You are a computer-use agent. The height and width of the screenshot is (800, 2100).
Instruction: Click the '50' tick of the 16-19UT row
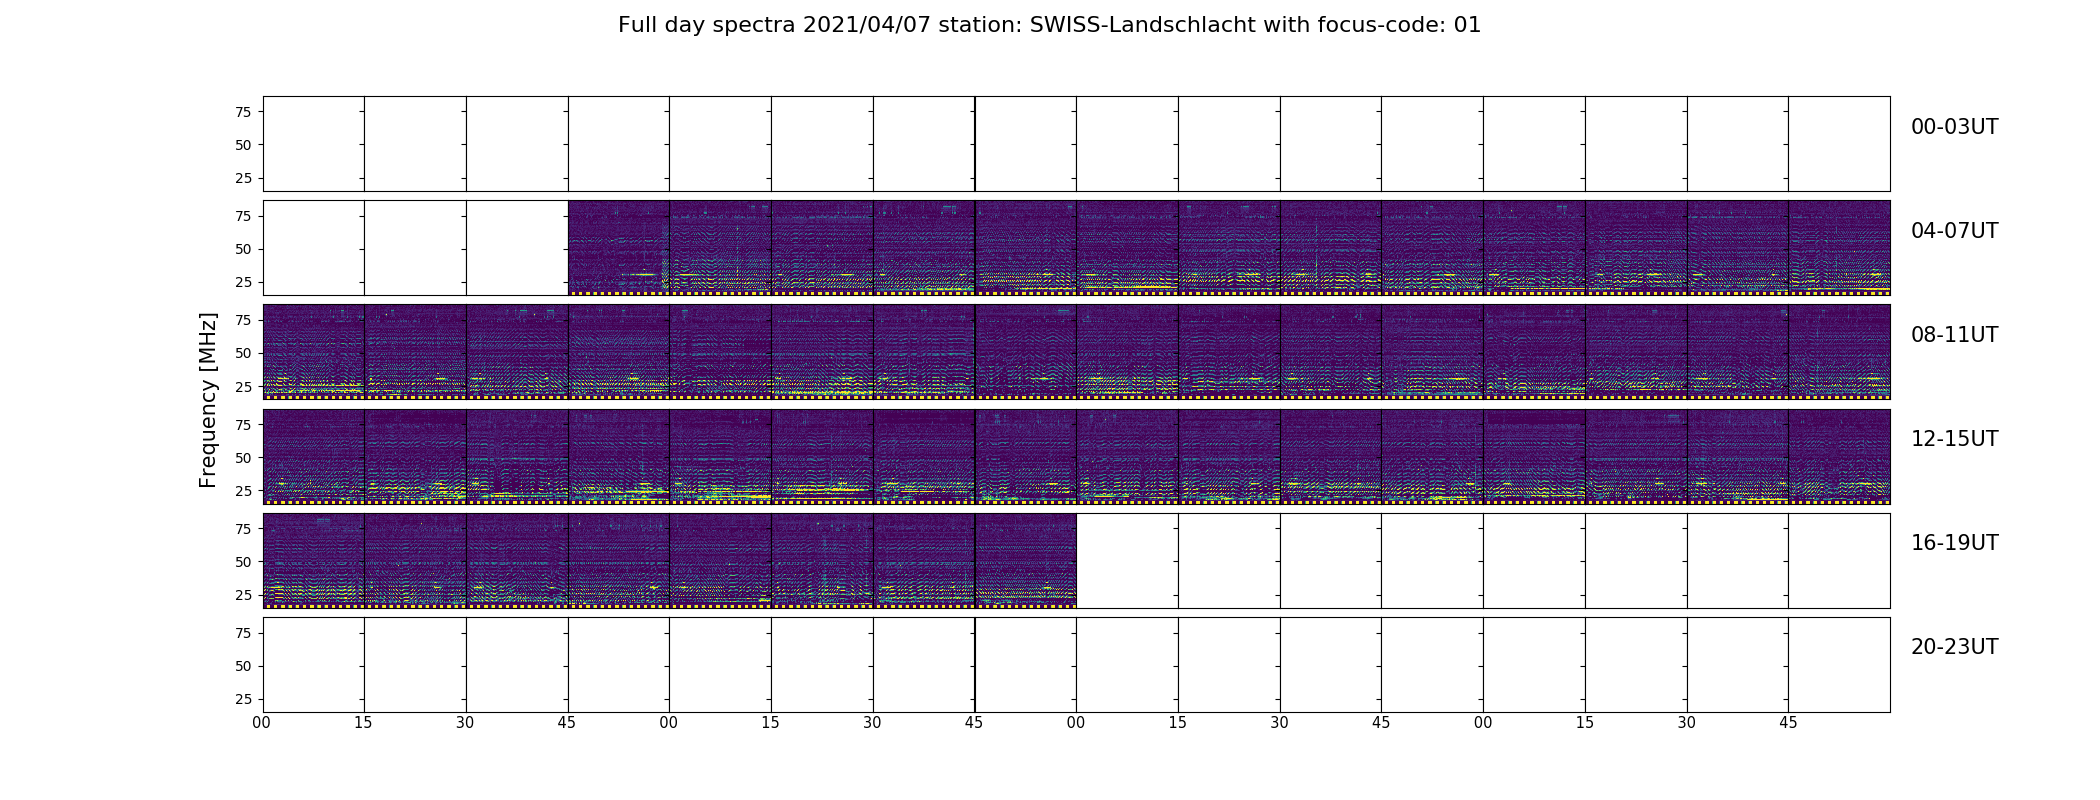click(243, 562)
